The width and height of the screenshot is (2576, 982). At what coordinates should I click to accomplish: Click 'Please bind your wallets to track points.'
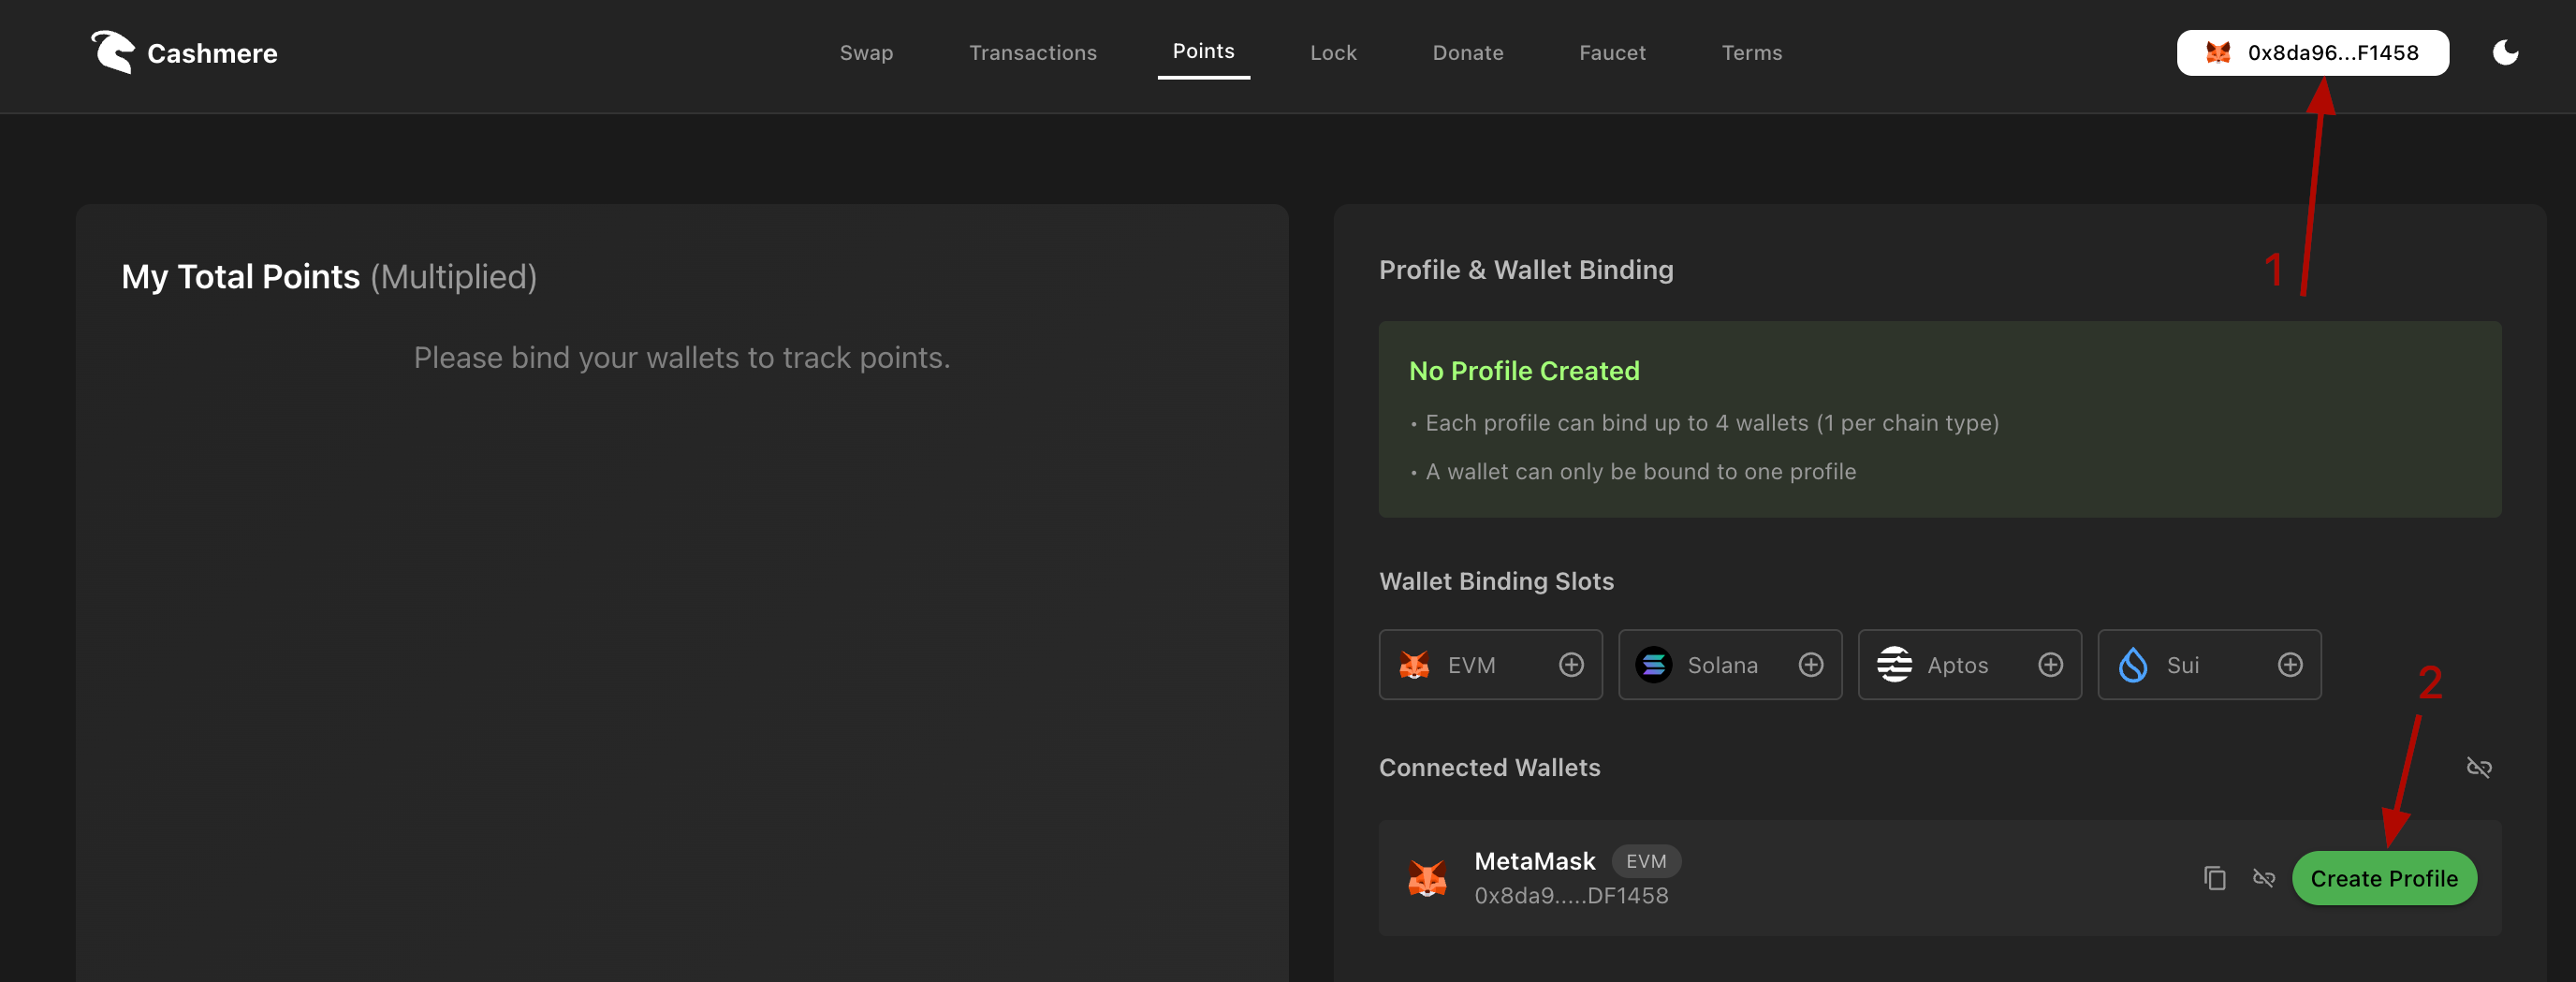click(x=681, y=357)
